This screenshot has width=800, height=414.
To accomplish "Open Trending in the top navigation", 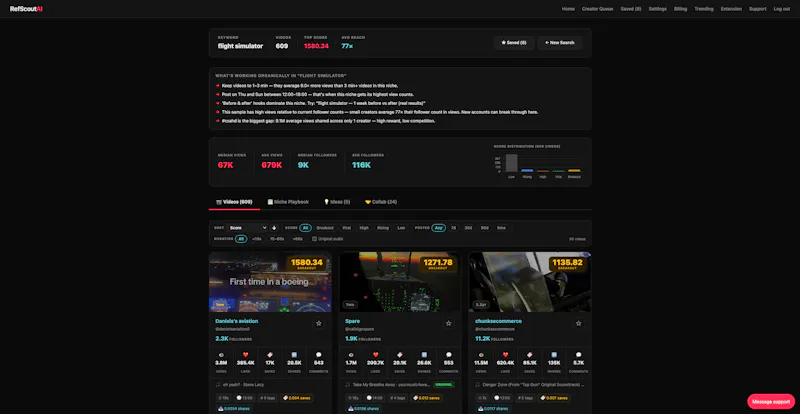I will tap(704, 9).
